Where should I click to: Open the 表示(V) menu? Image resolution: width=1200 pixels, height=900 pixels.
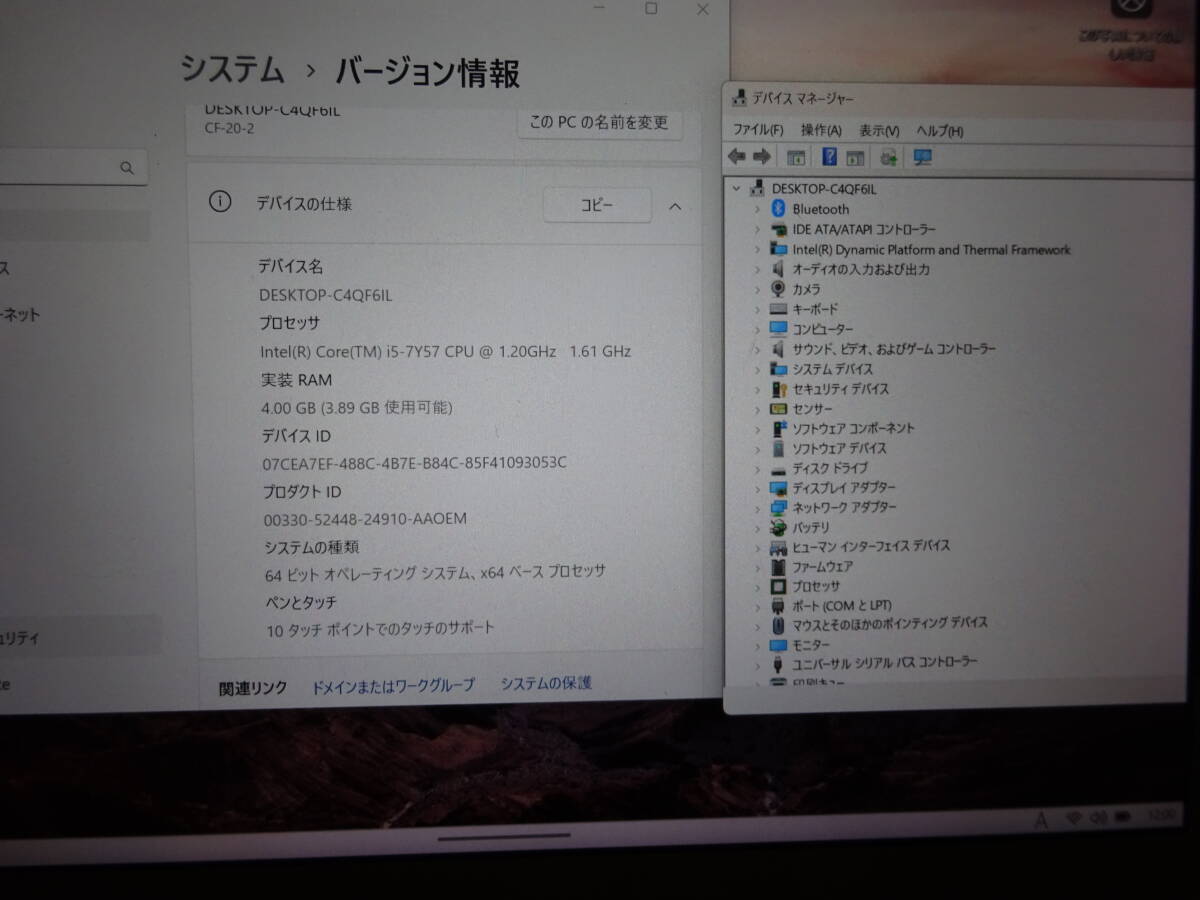879,131
